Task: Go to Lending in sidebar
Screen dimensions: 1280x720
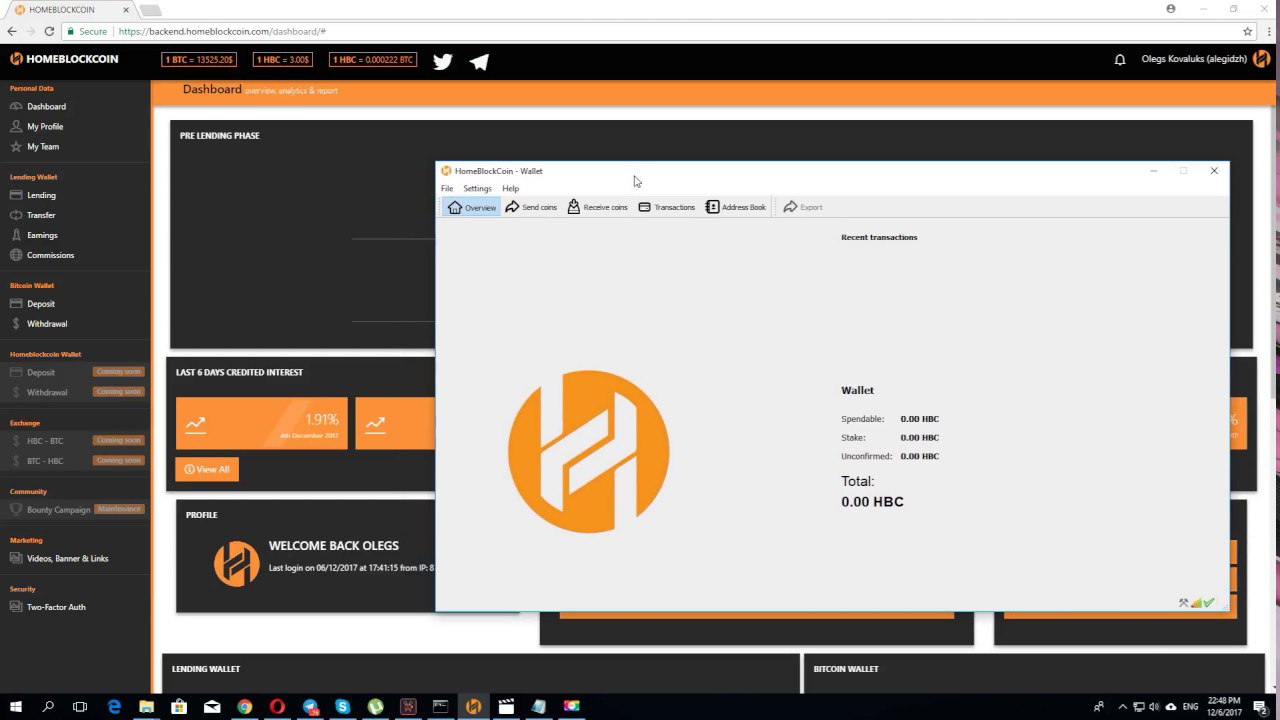Action: coord(41,195)
